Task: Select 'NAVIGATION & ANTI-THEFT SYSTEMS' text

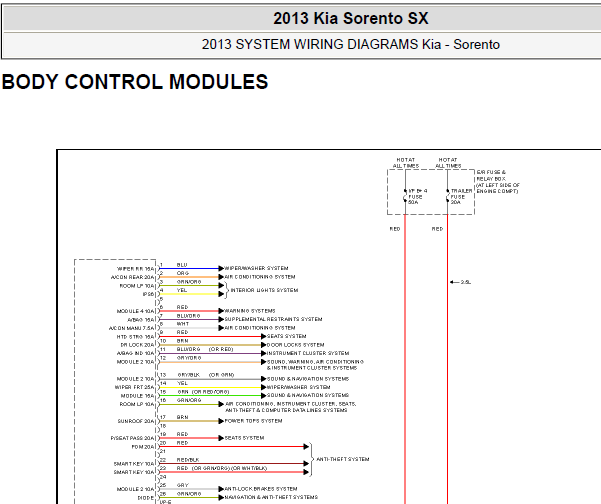Action: point(271,497)
